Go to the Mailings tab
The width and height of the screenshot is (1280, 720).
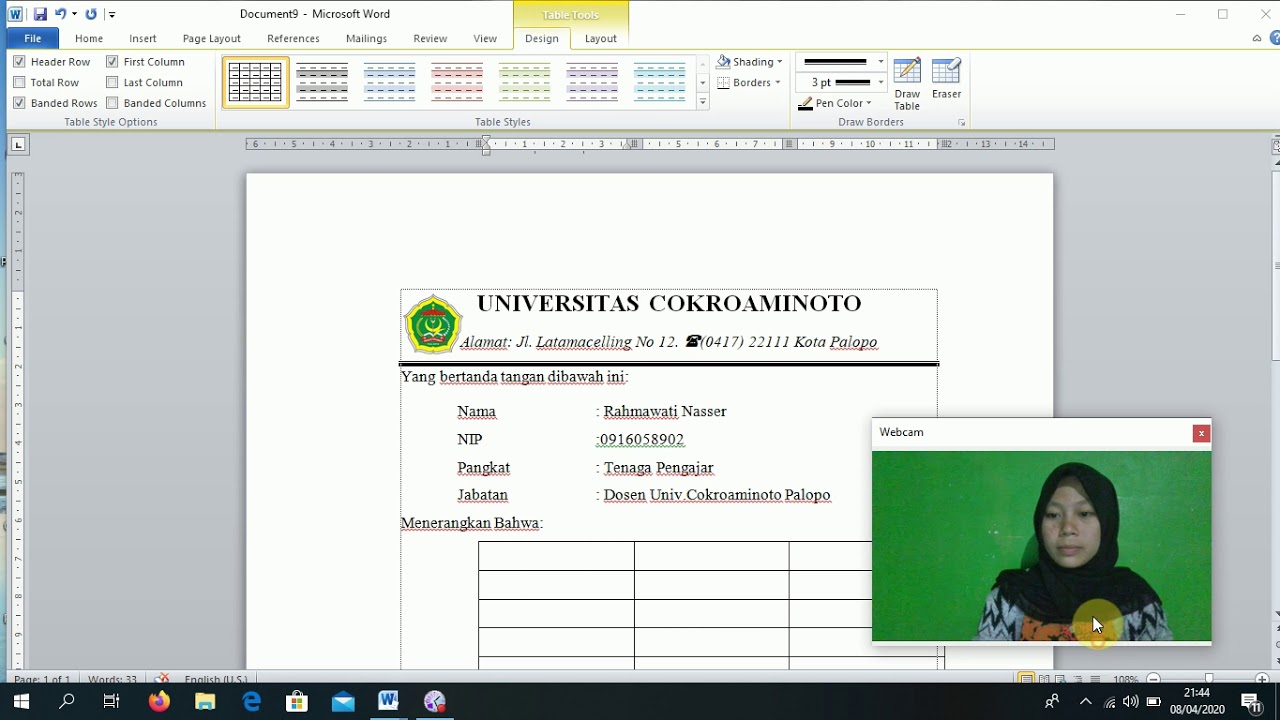pyautogui.click(x=366, y=38)
